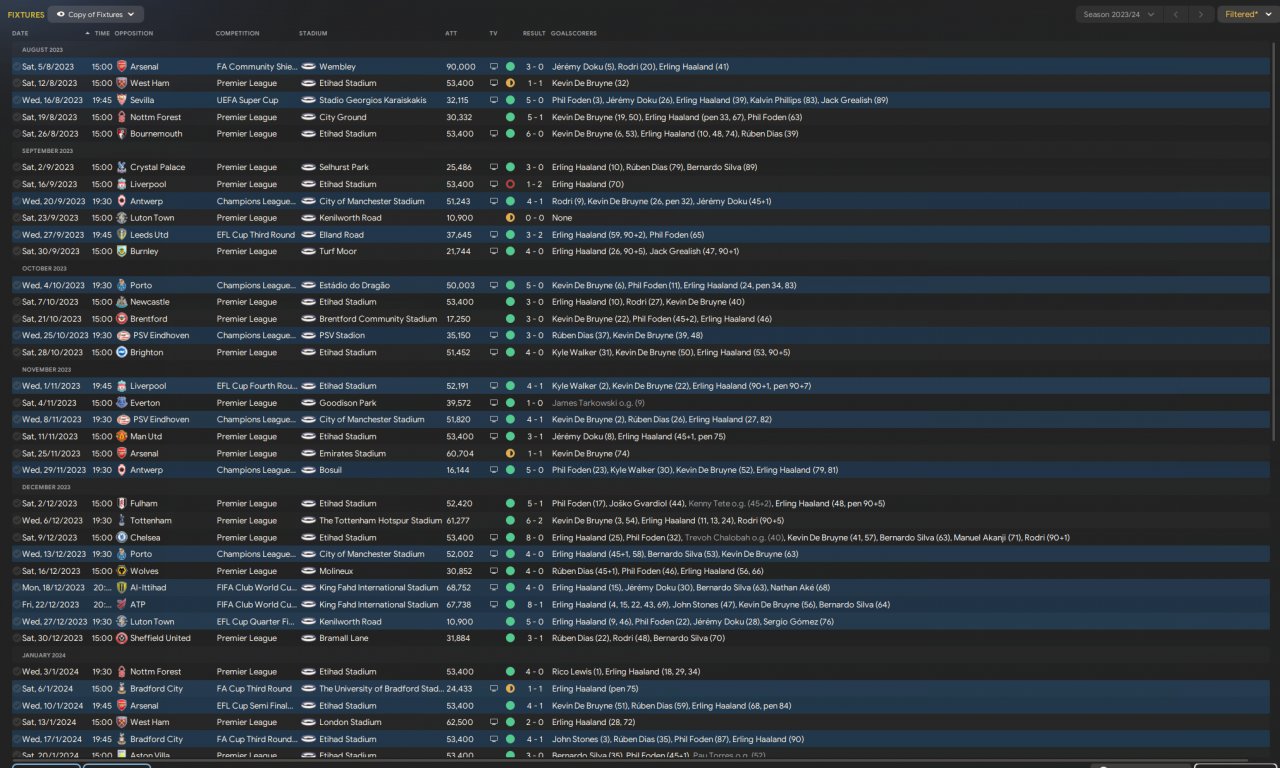Sort by the ATT attendance column header

[451, 33]
